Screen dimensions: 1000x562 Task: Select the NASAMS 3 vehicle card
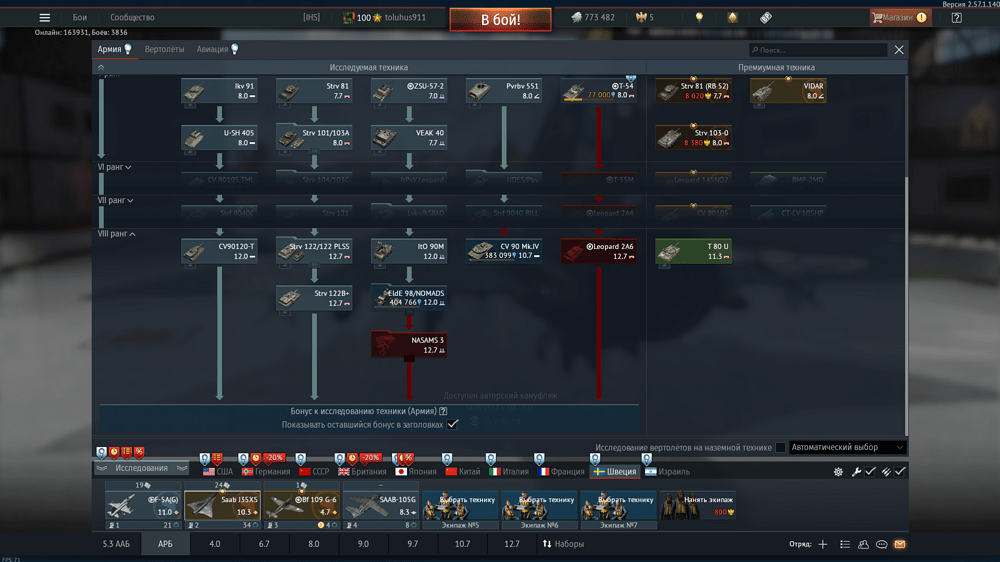coord(409,345)
